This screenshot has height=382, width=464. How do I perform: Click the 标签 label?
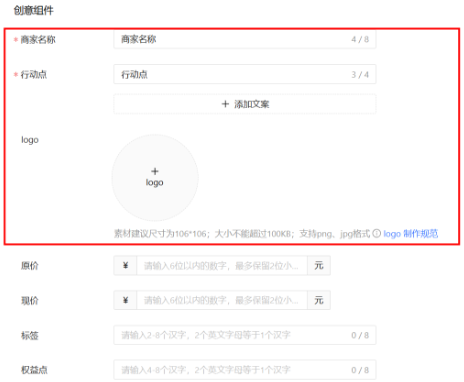coord(30,335)
